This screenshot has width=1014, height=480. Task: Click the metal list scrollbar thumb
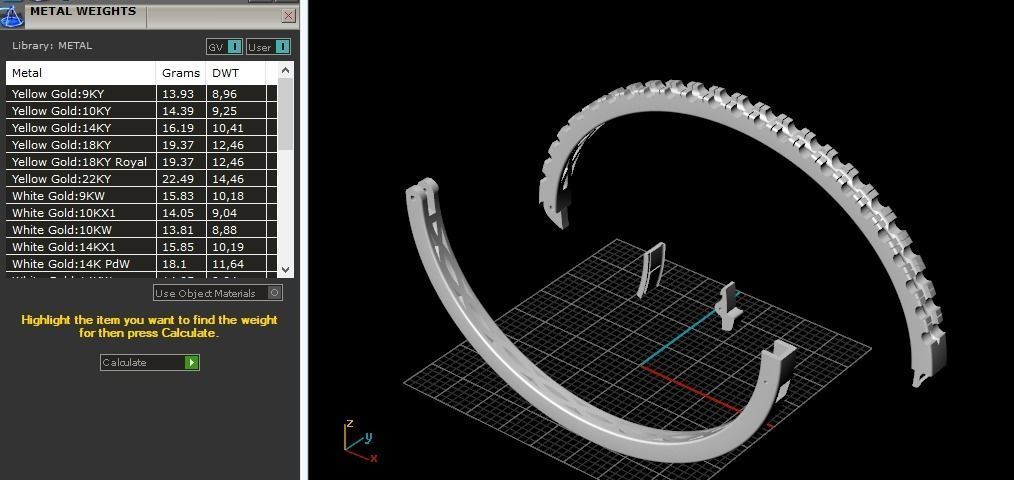pyautogui.click(x=286, y=114)
